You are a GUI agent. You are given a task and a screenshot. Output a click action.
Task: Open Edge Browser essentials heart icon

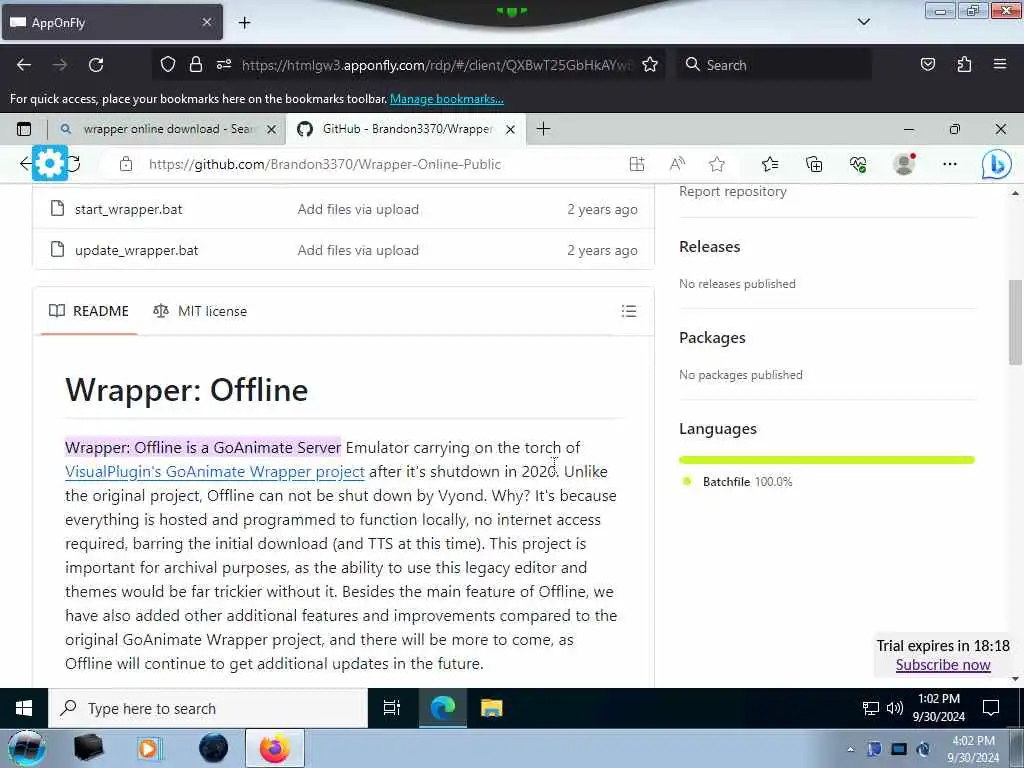(x=858, y=165)
